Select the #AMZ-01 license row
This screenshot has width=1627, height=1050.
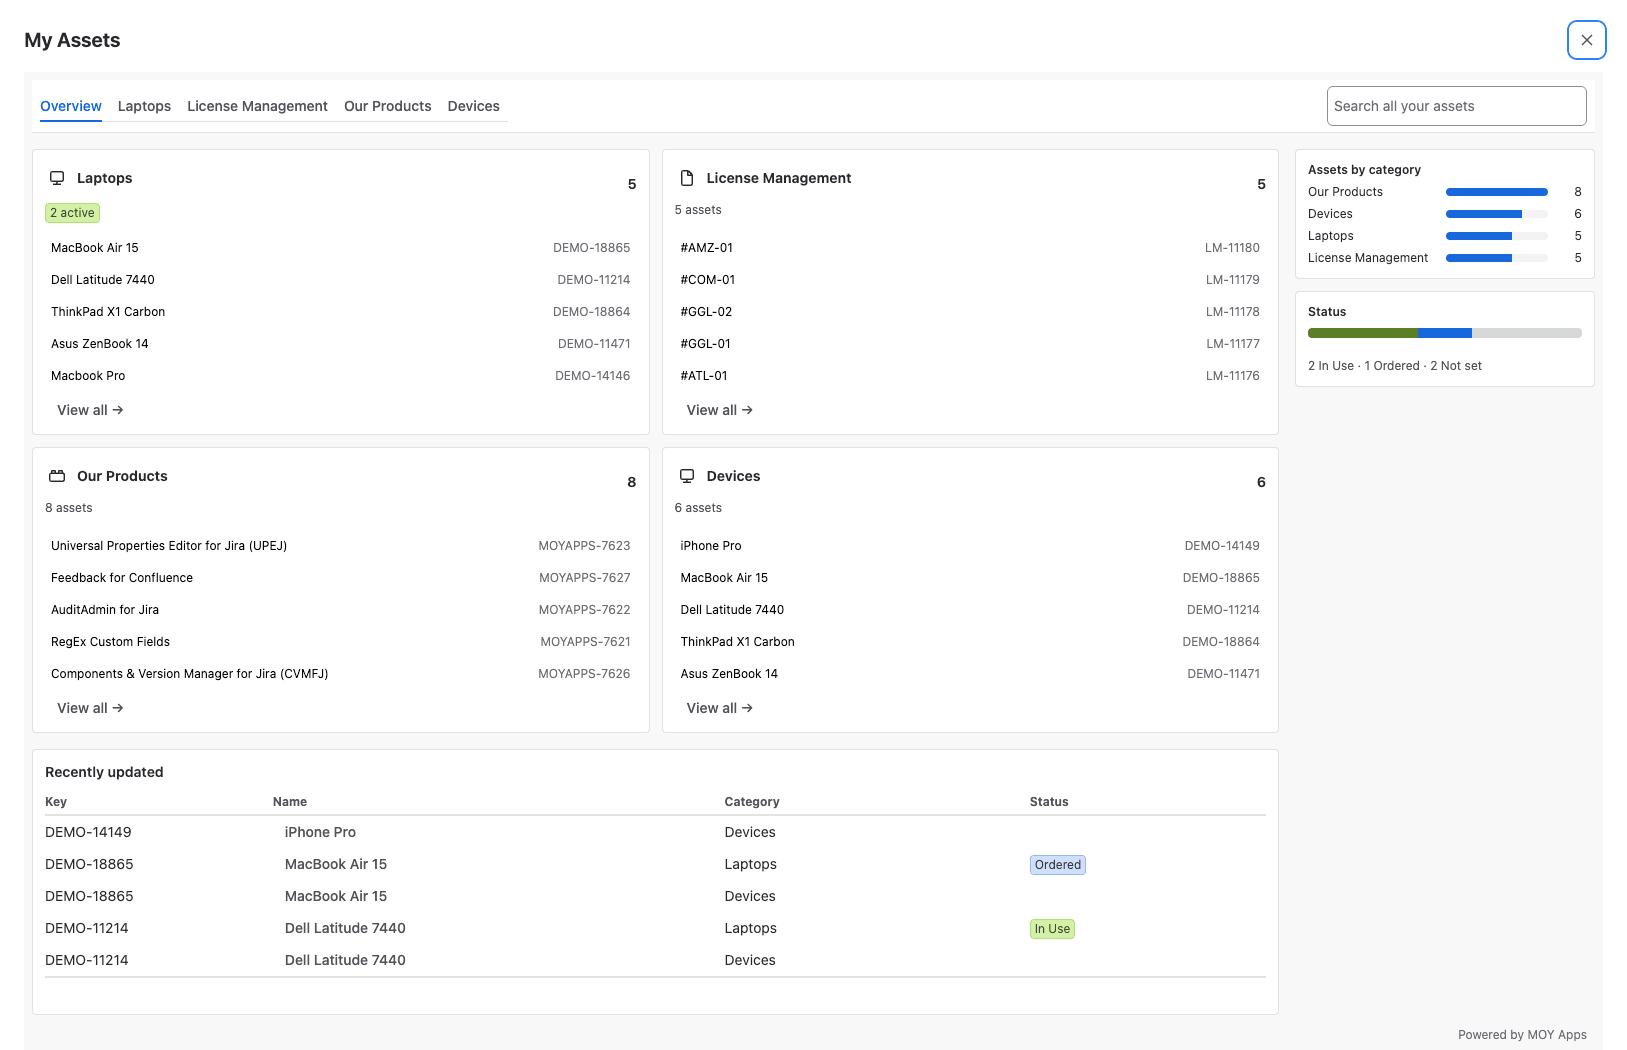tap(970, 248)
